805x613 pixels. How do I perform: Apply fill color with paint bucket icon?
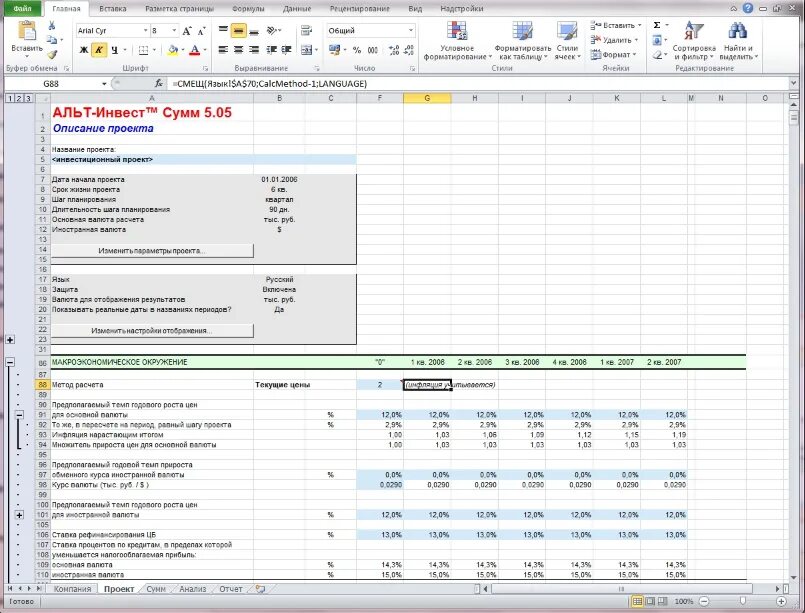pos(173,50)
